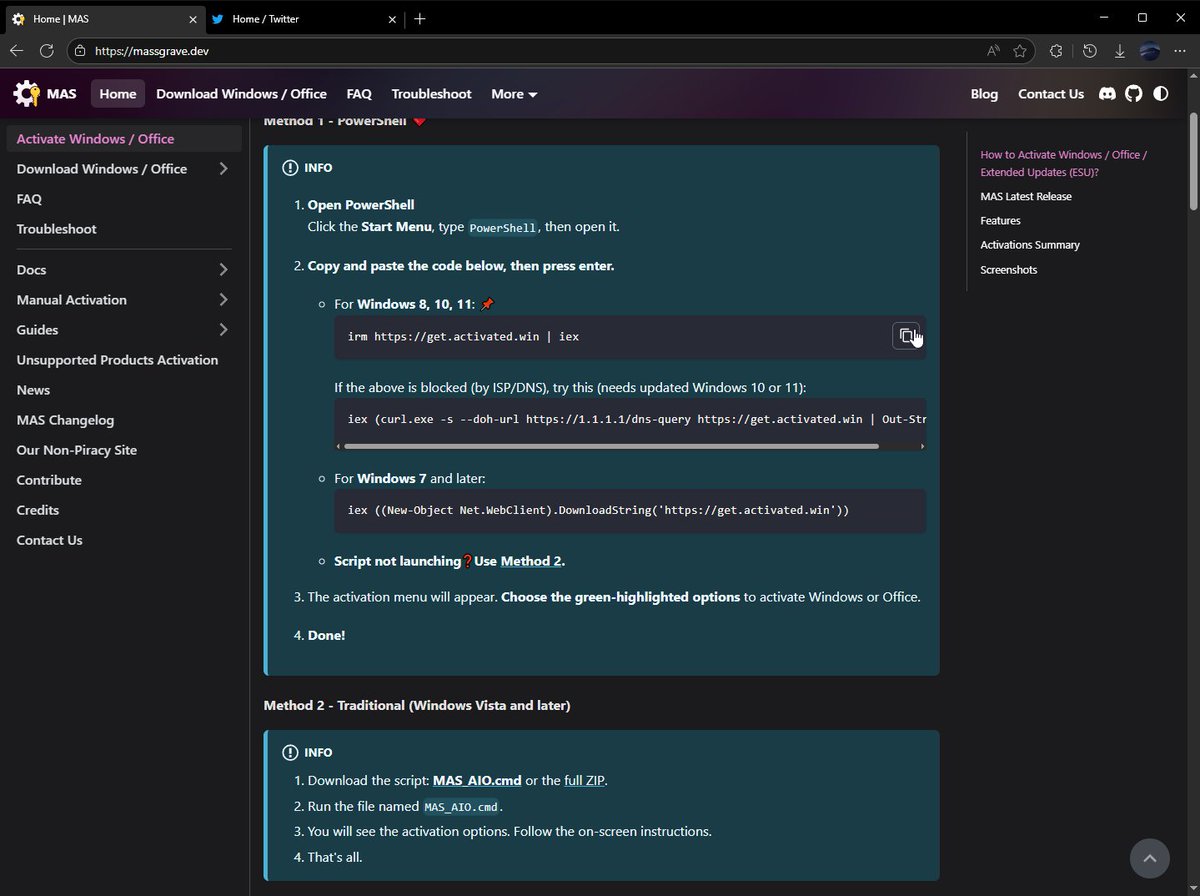
Task: Open Credits in the sidebar
Action: [38, 510]
